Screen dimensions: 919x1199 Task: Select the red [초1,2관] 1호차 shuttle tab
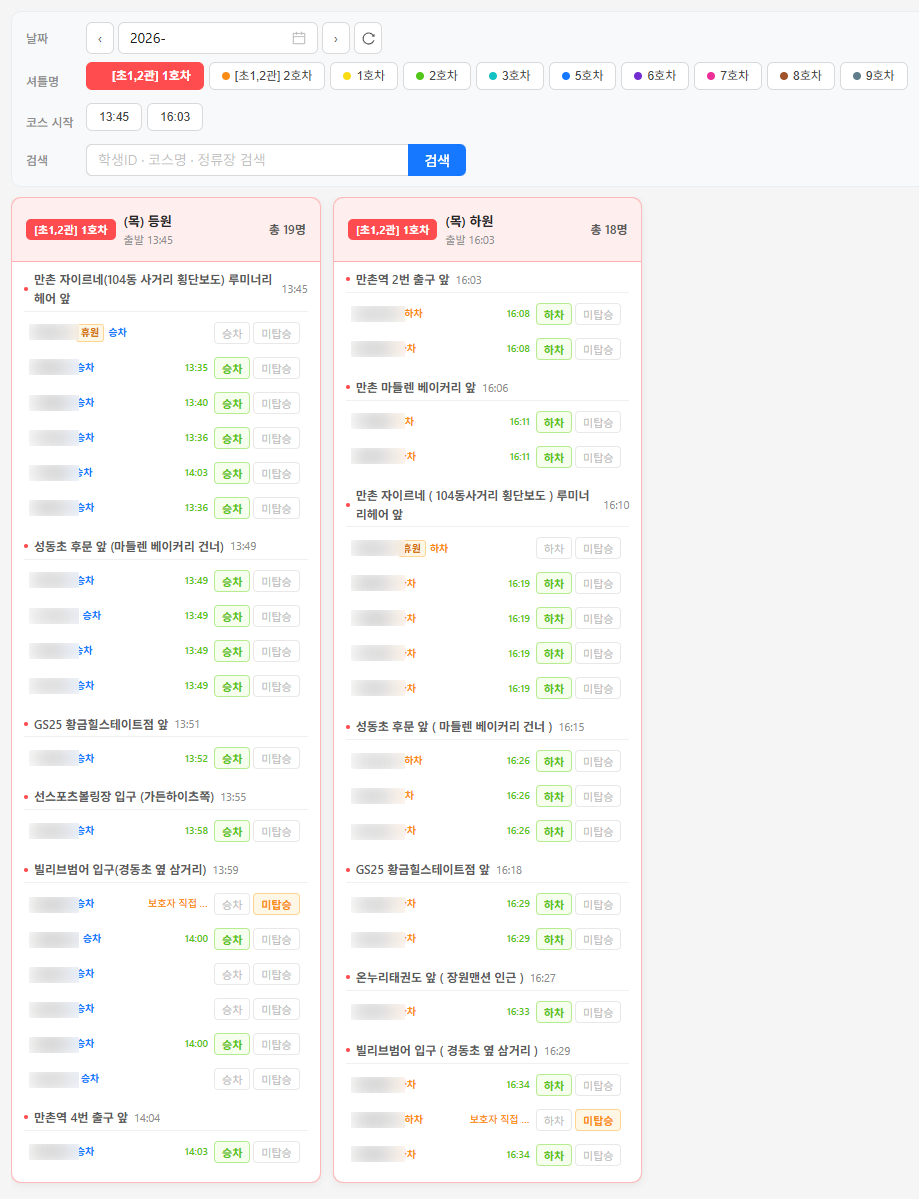(x=145, y=76)
